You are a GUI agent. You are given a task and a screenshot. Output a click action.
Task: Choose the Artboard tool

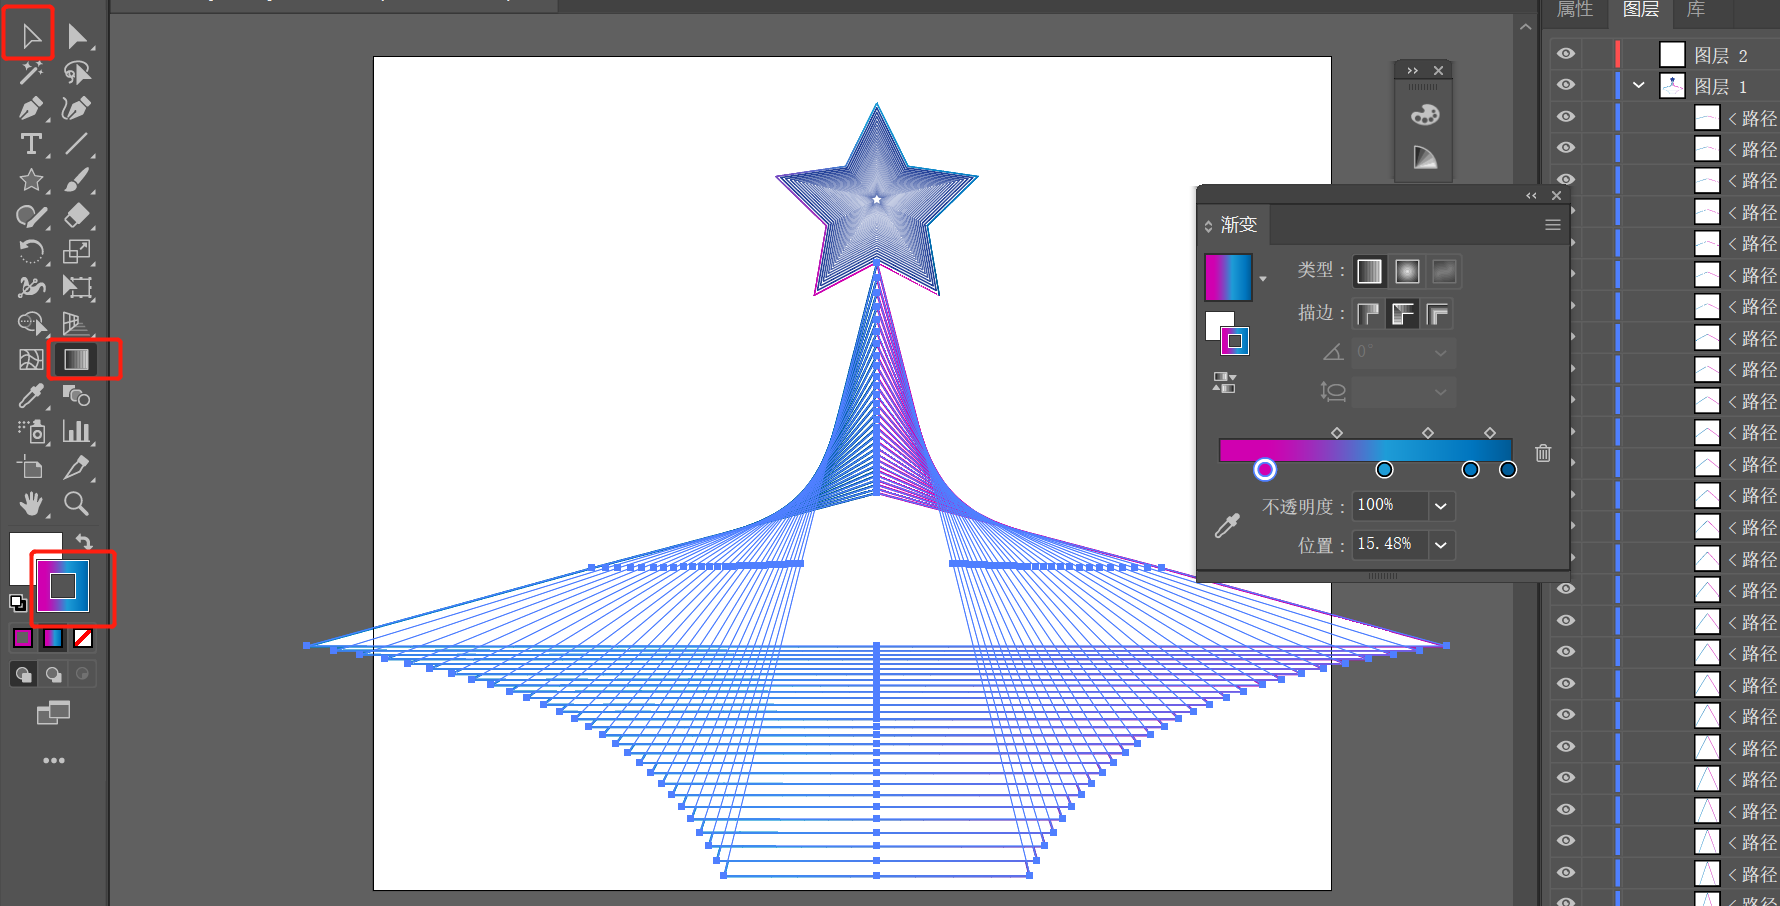[31, 468]
